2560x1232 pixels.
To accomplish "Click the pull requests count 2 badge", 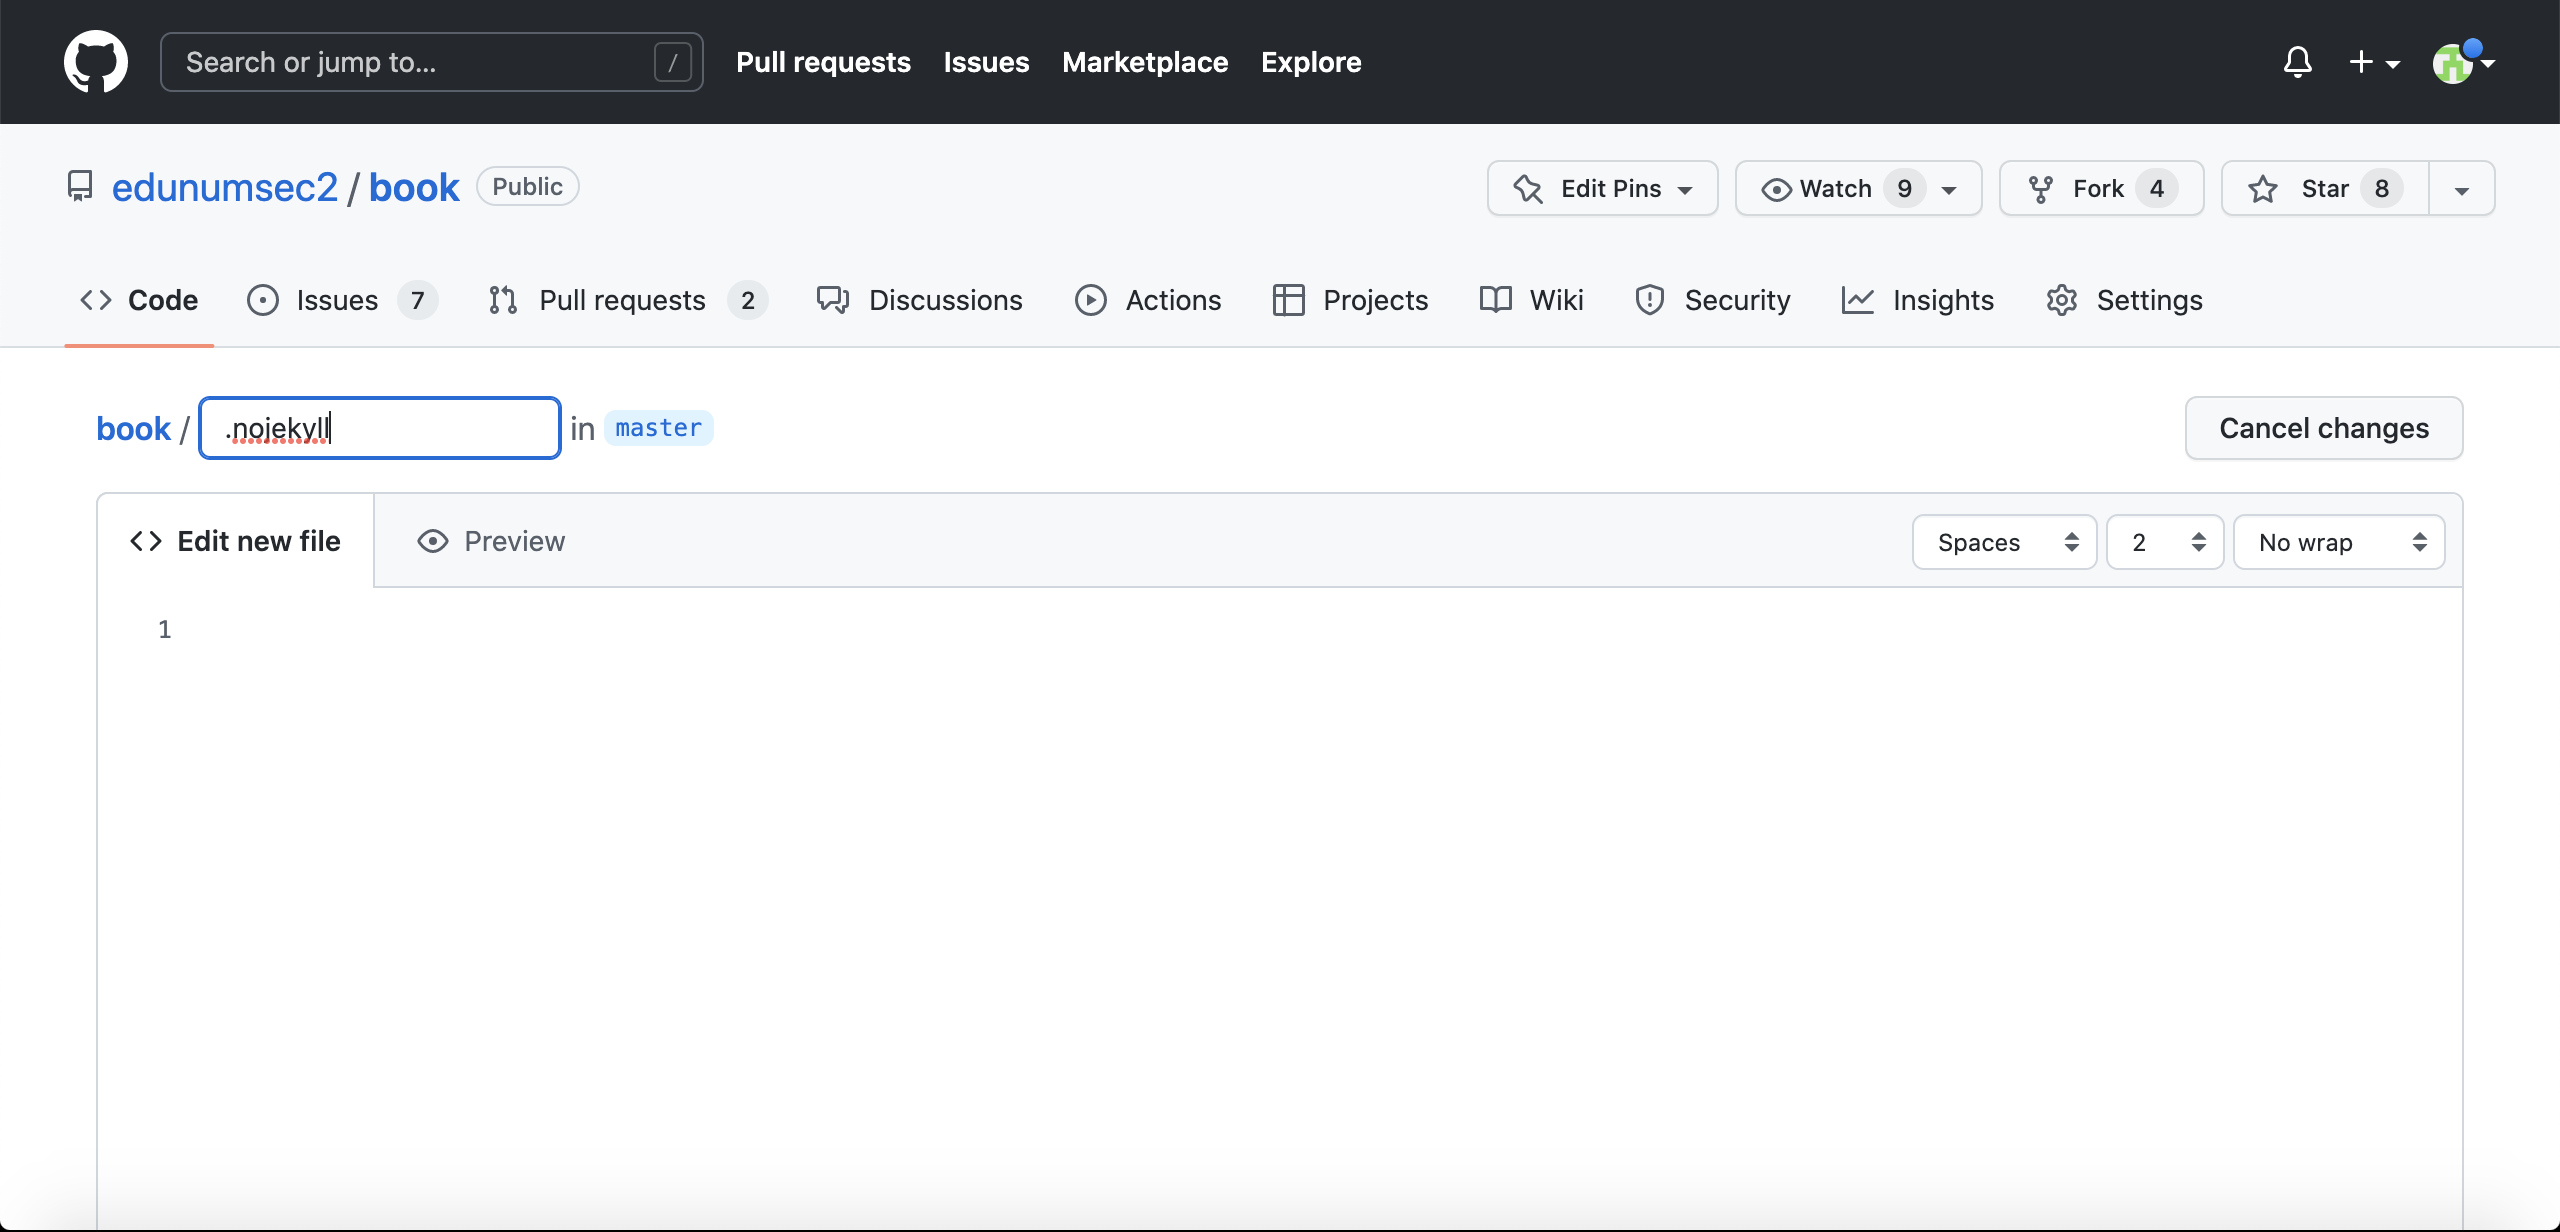I will (748, 300).
